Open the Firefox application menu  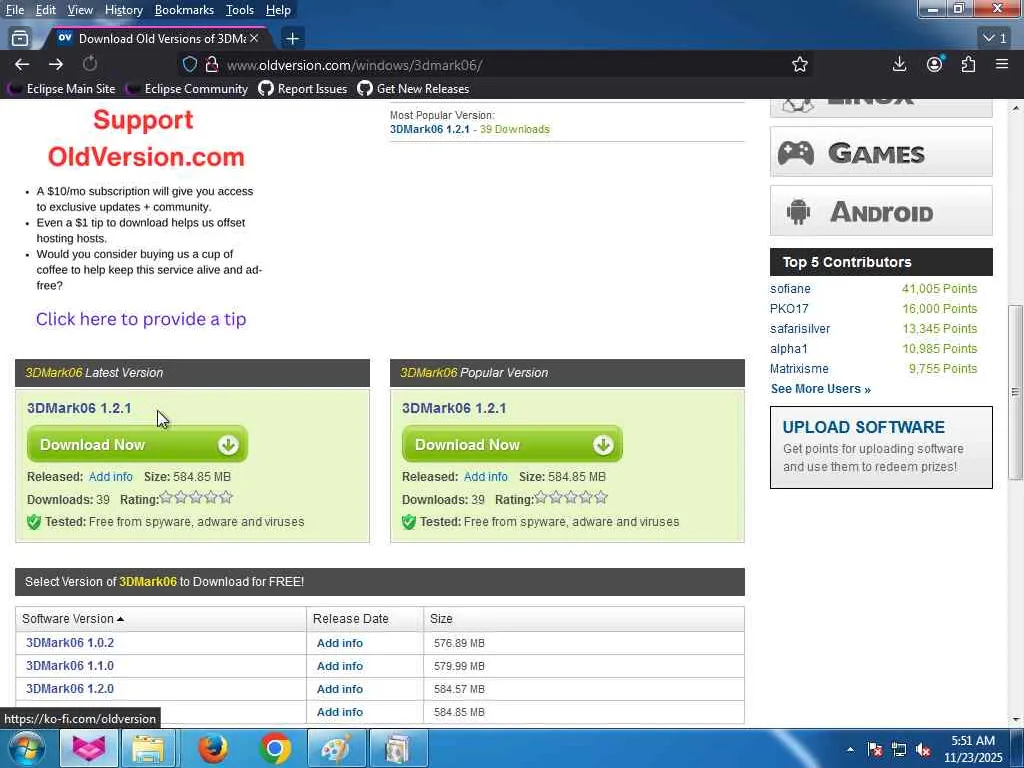pyautogui.click(x=1002, y=64)
